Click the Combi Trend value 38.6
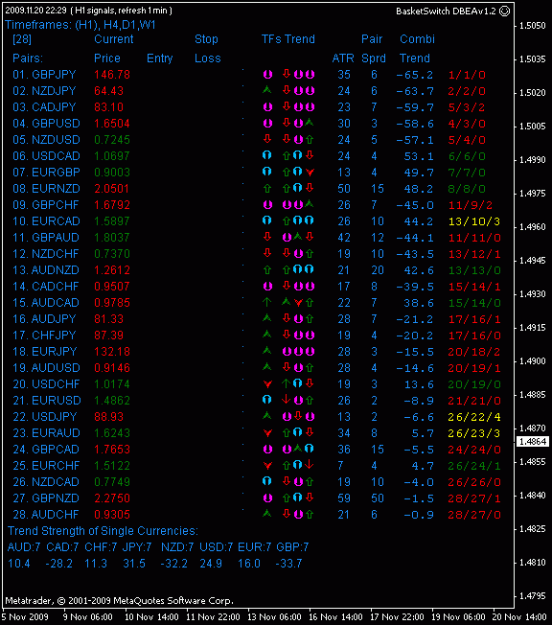This screenshot has width=552, height=625. (418, 303)
